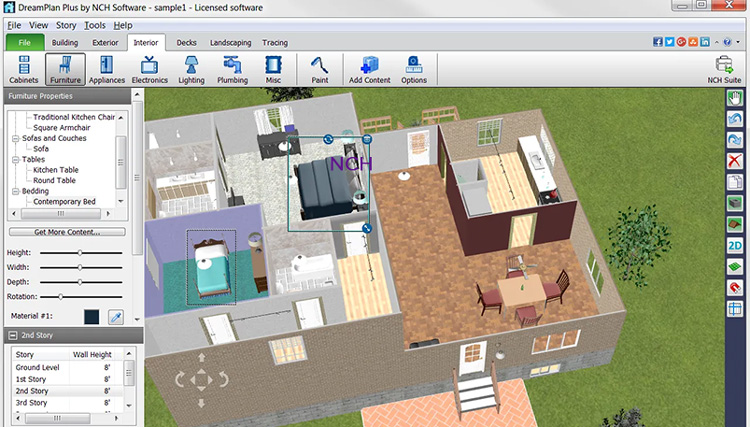Viewport: 750px width, 427px height.
Task: Click the brown roof view icon
Action: click(x=735, y=224)
